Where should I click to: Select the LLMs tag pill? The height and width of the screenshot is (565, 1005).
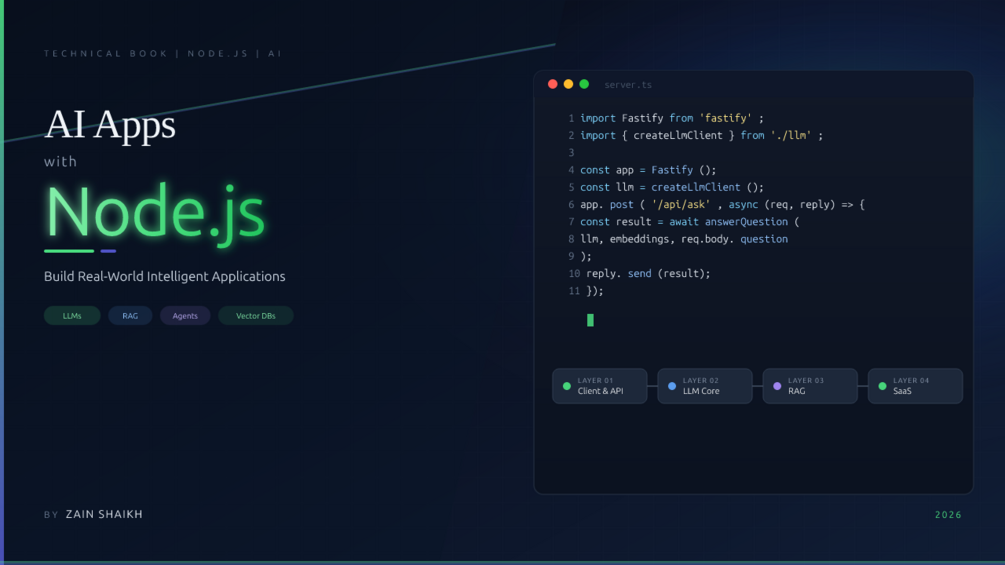pos(72,316)
